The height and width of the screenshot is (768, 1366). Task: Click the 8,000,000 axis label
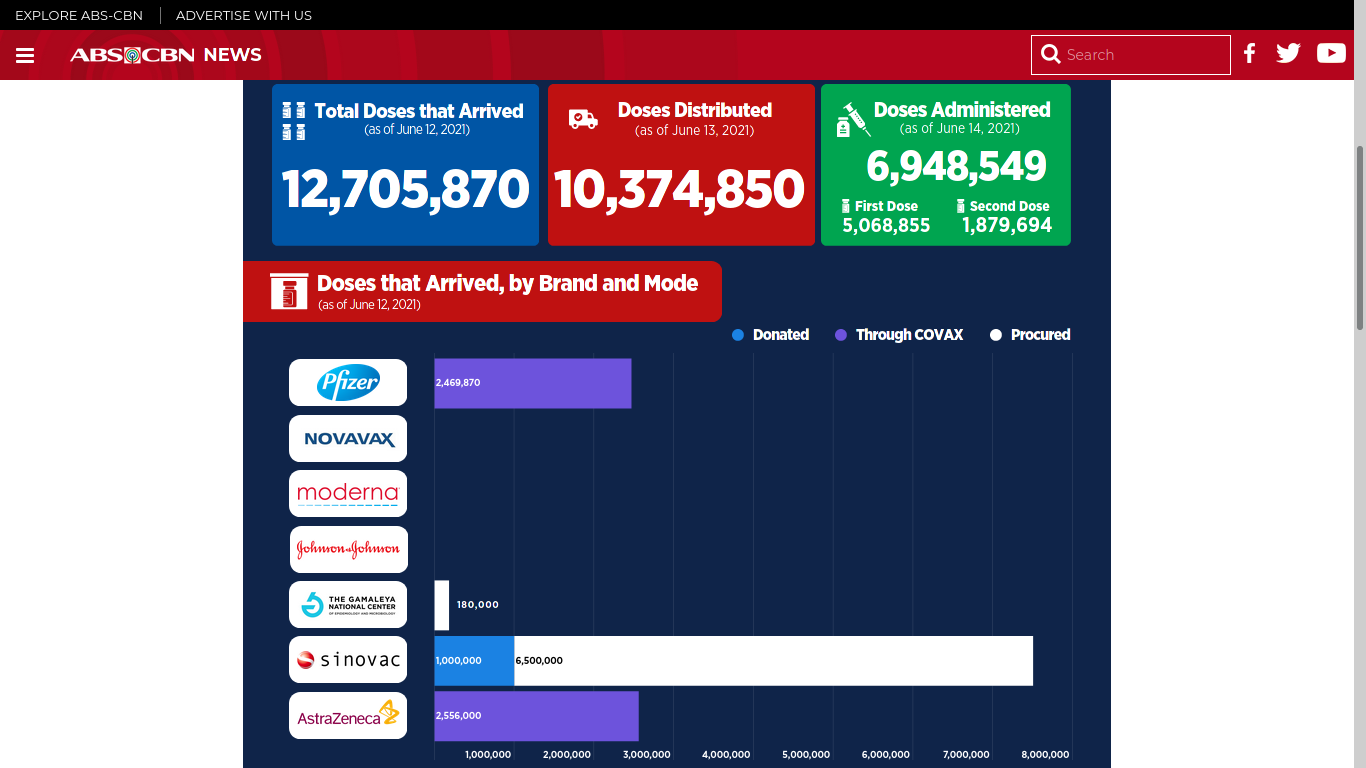pos(1045,755)
